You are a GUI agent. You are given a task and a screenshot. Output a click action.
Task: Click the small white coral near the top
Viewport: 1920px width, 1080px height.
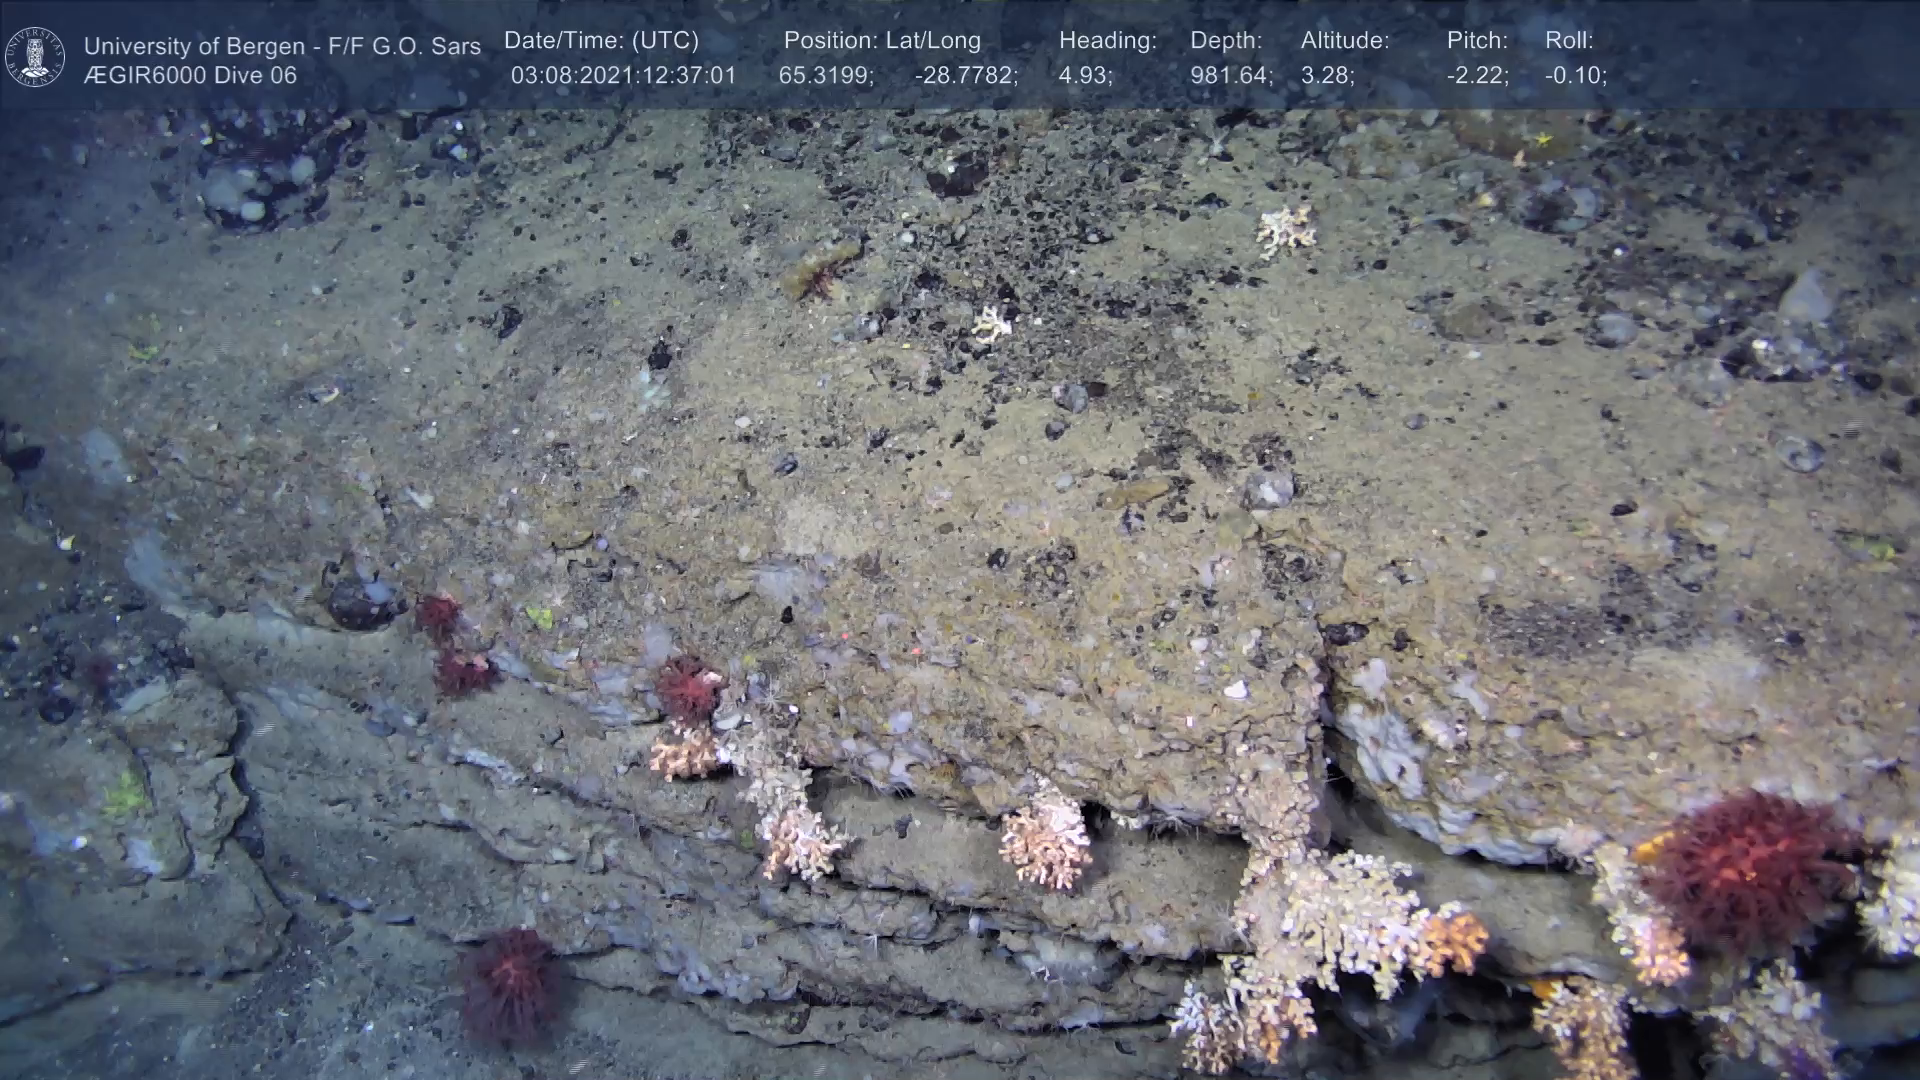[x=1286, y=230]
